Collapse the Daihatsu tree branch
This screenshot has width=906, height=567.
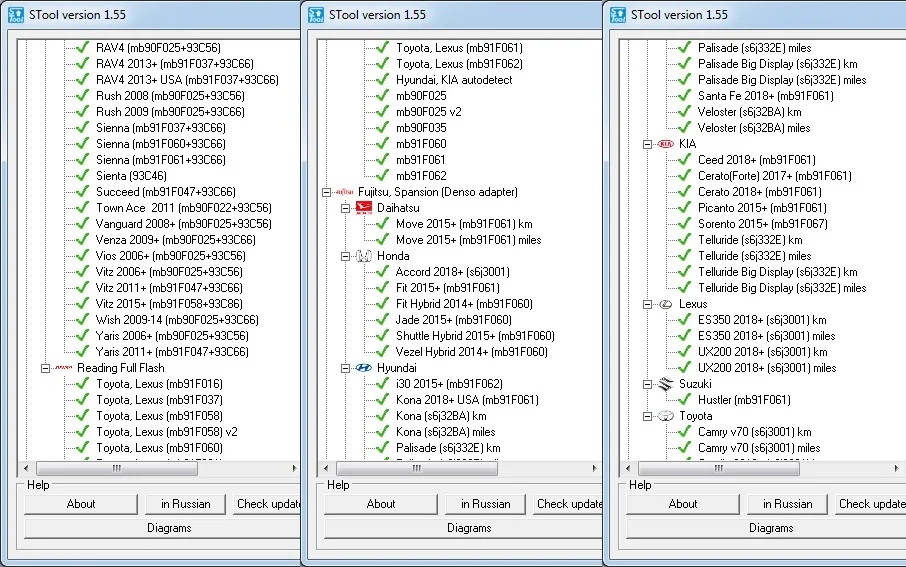346,208
